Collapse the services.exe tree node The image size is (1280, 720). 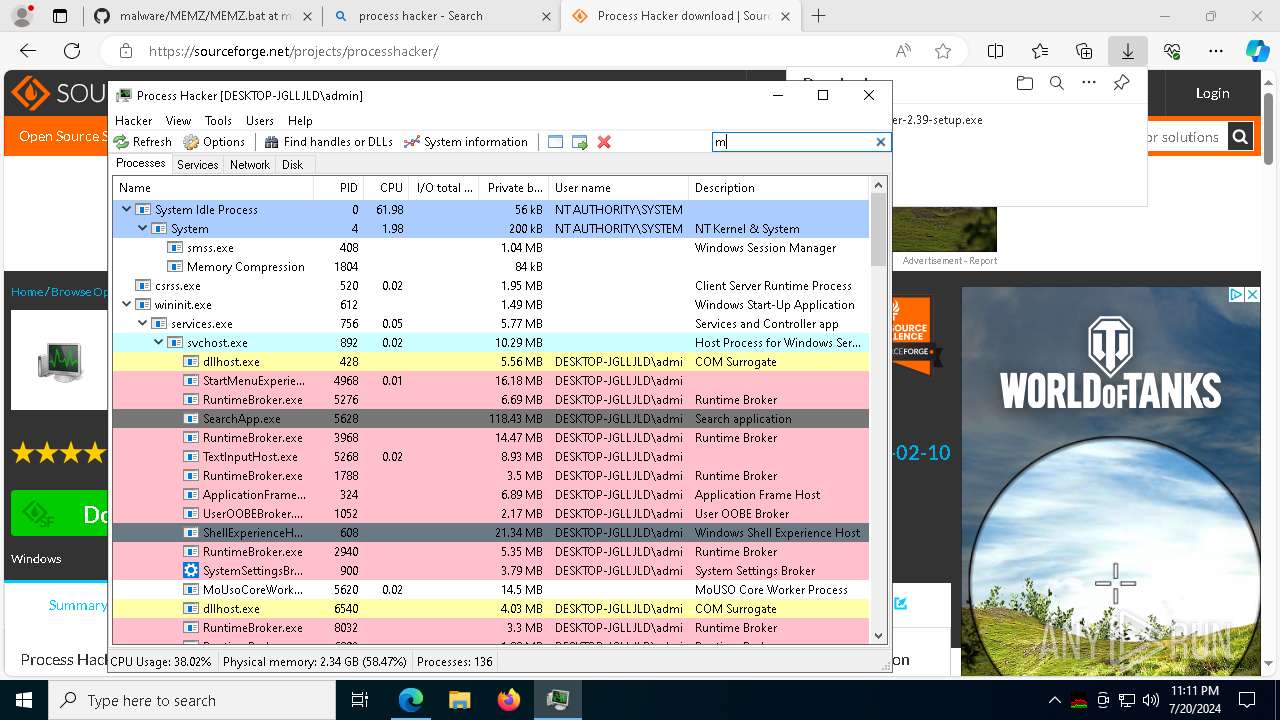[x=142, y=324]
